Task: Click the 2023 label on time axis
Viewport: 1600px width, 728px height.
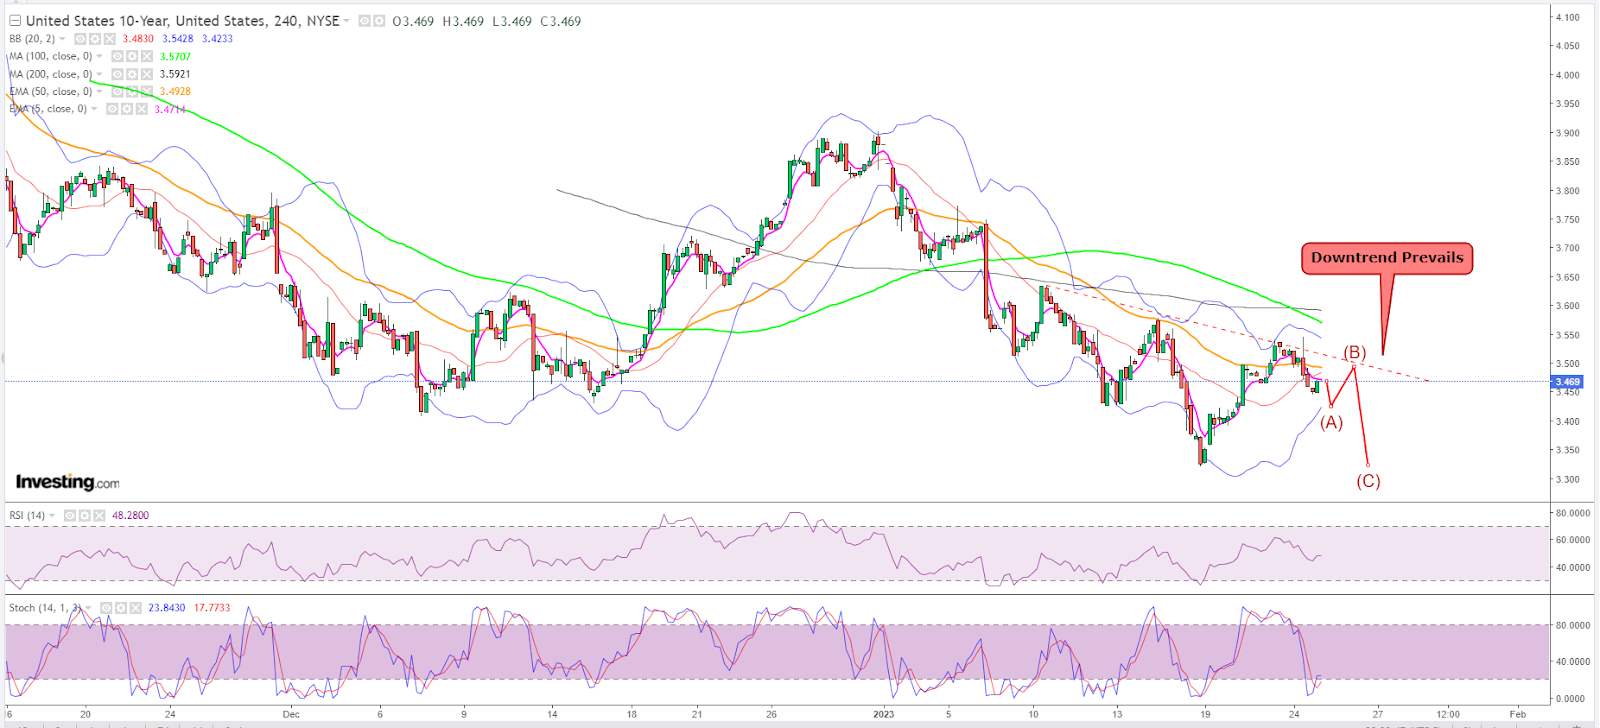Action: [x=883, y=714]
